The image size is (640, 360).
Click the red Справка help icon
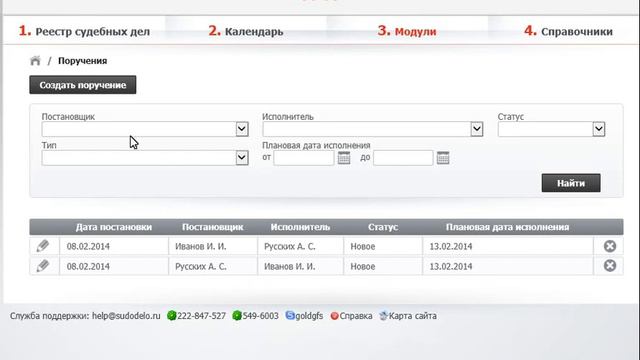334,316
